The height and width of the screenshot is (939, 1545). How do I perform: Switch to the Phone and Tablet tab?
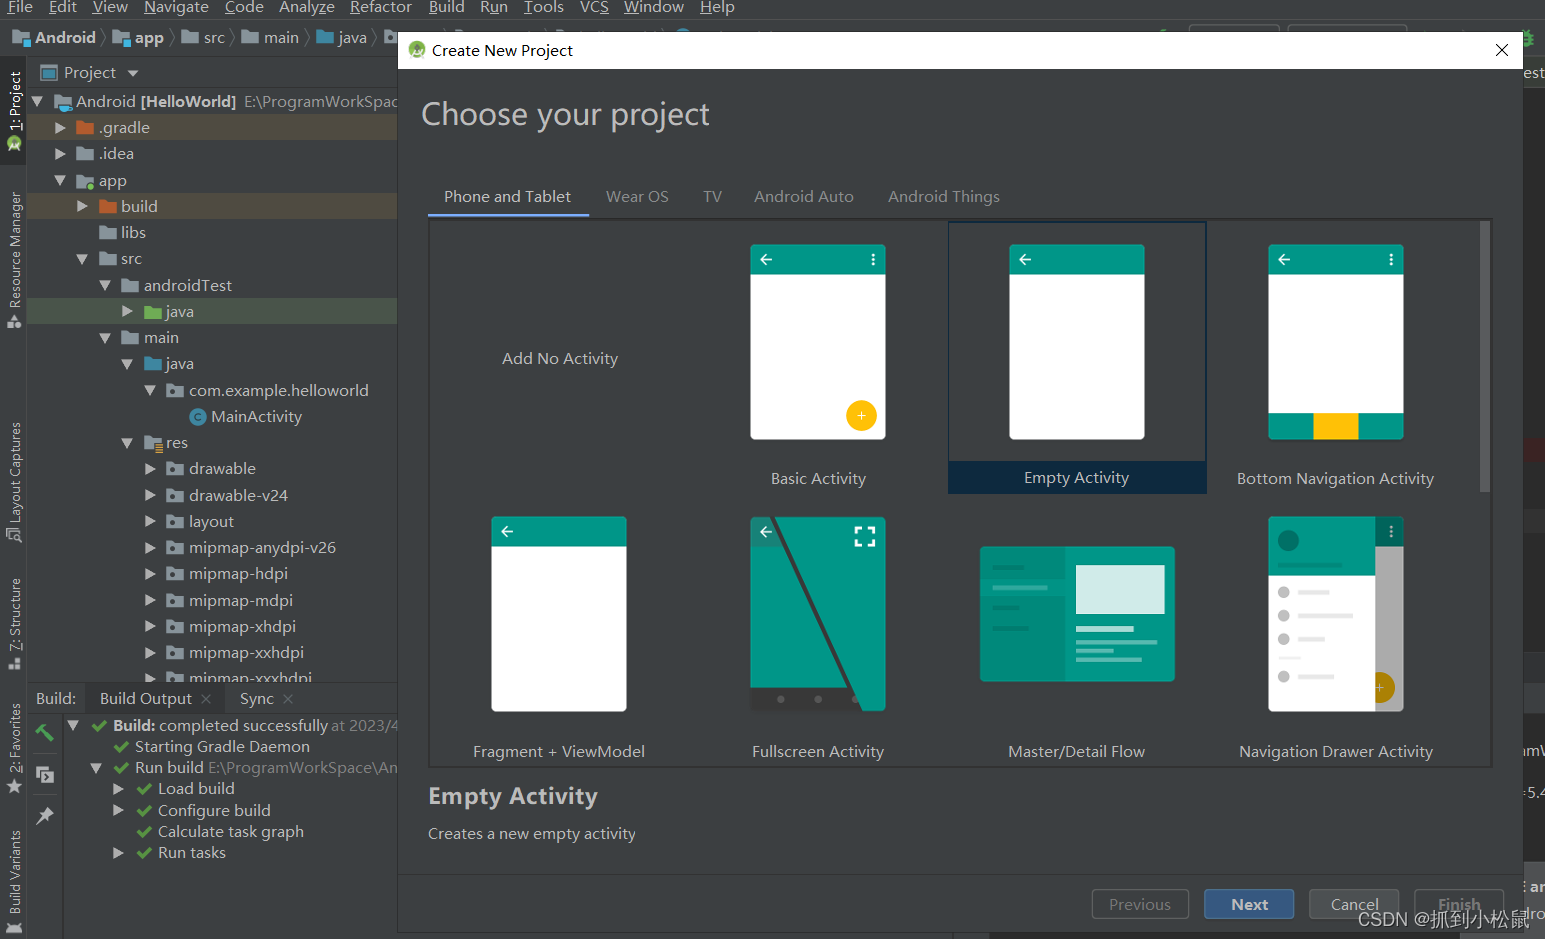[508, 197]
